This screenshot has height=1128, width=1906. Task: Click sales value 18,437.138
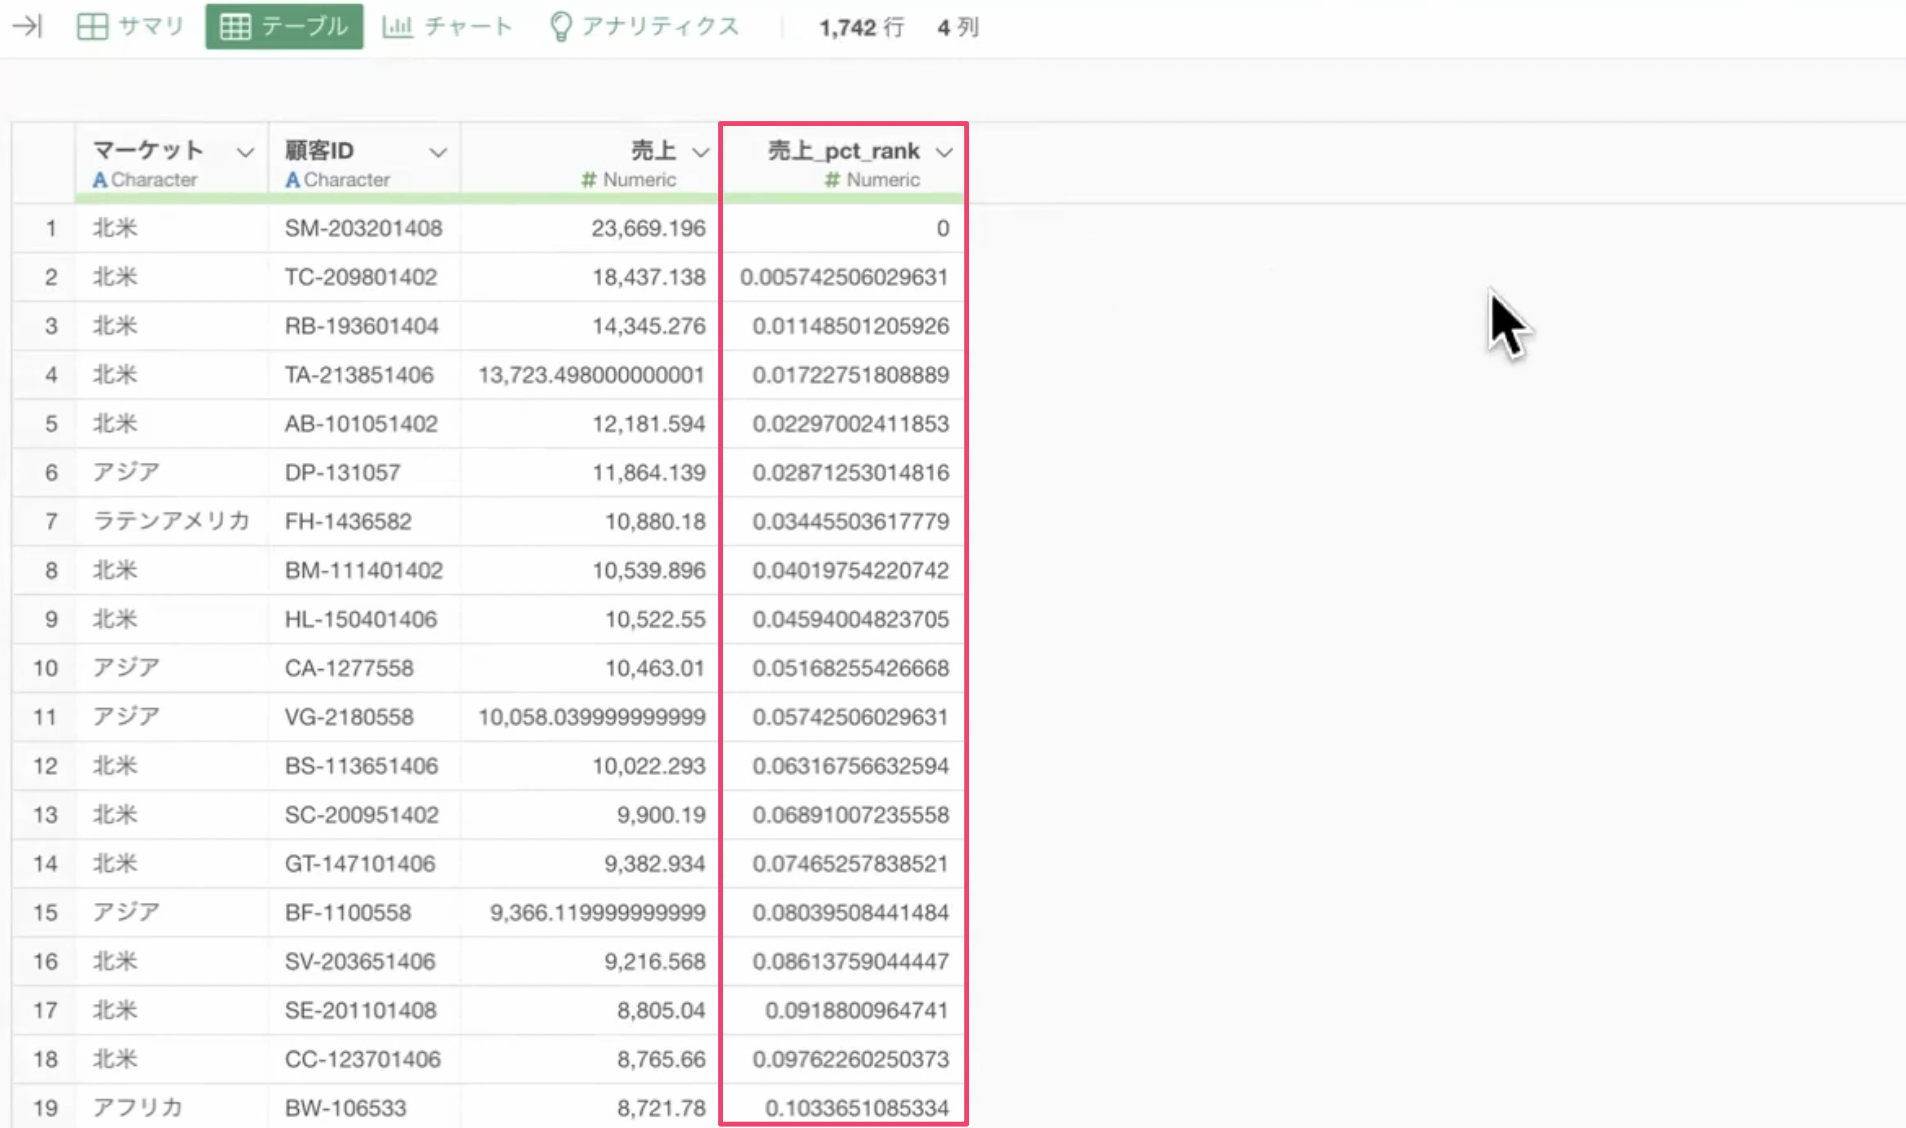pyautogui.click(x=648, y=277)
